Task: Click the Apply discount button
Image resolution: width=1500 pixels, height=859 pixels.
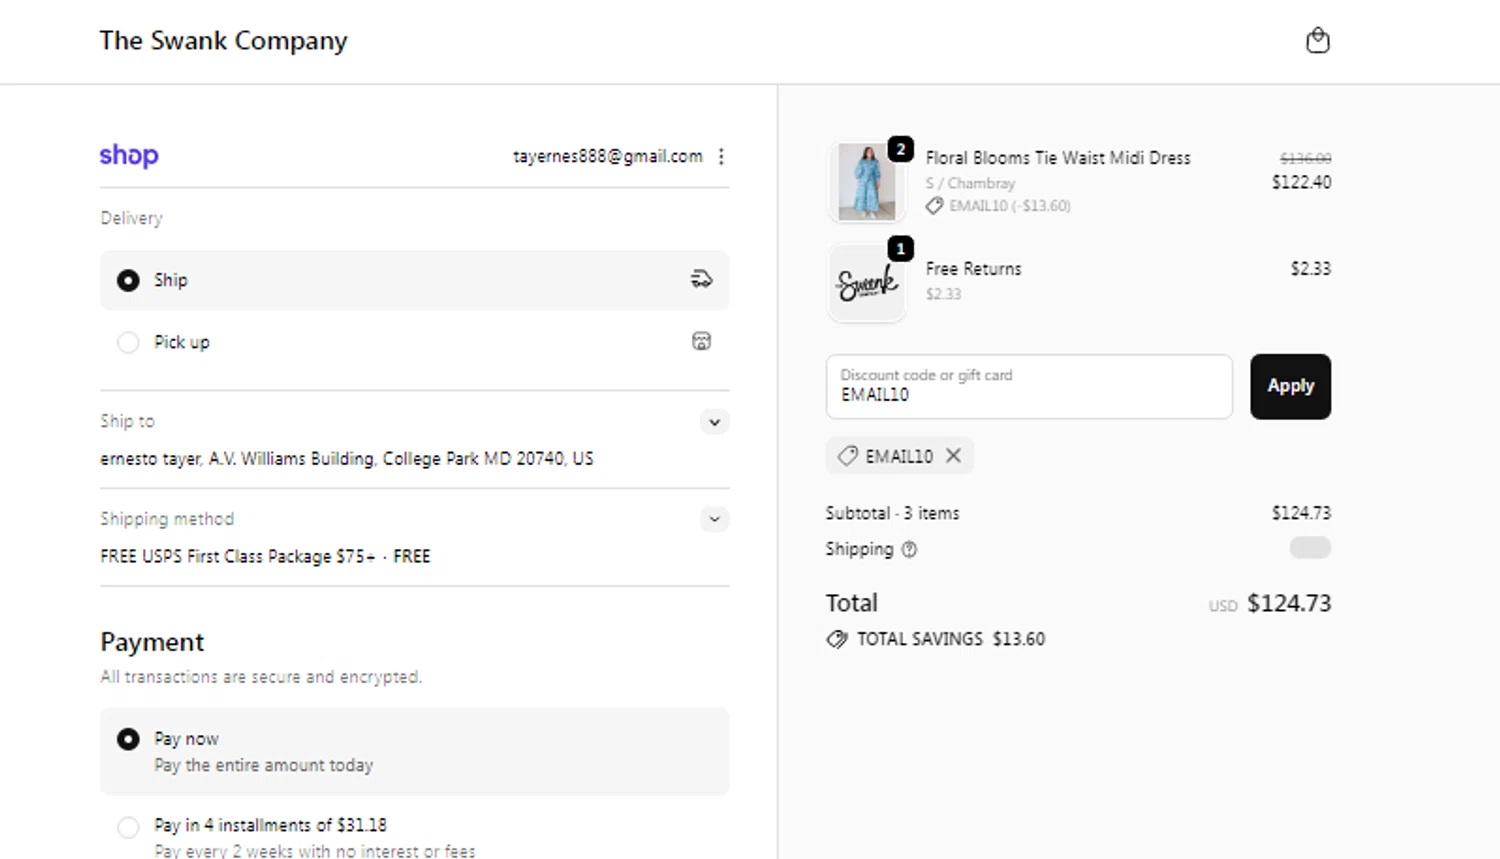Action: click(x=1290, y=386)
